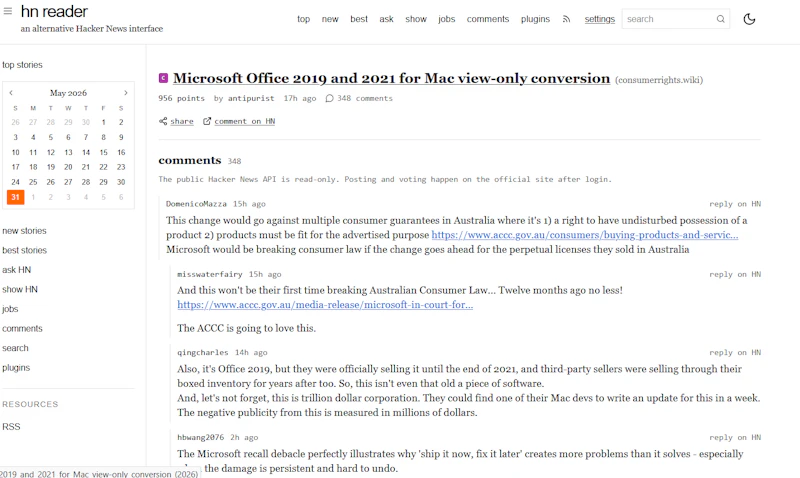Click comment on HN link
This screenshot has height=478, width=800.
click(x=244, y=121)
